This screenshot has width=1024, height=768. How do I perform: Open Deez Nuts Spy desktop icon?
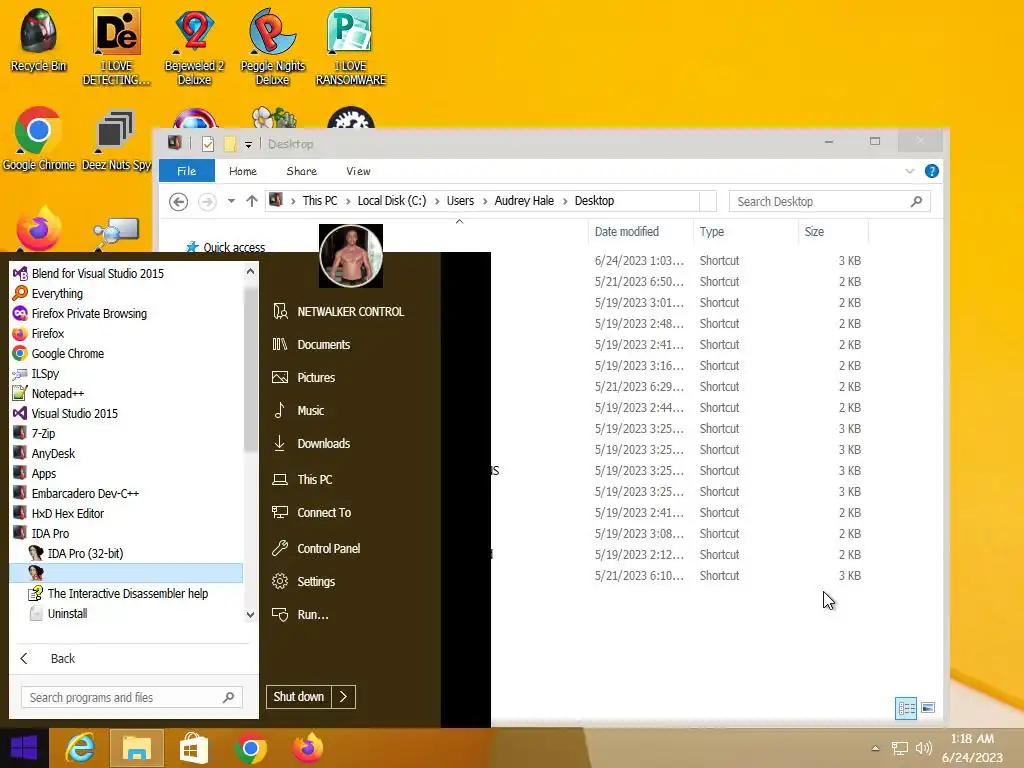(116, 139)
